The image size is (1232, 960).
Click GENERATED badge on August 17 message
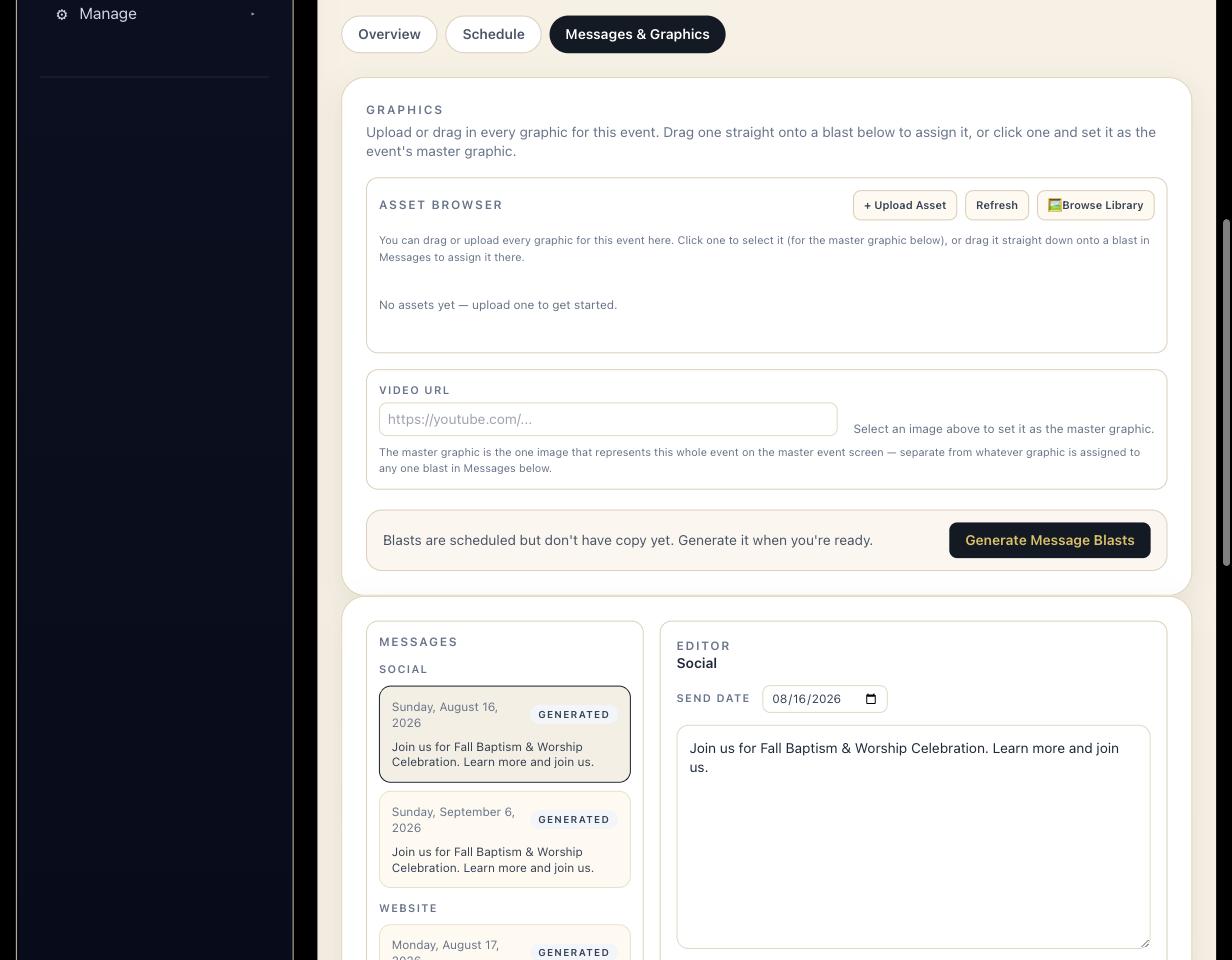coord(574,952)
